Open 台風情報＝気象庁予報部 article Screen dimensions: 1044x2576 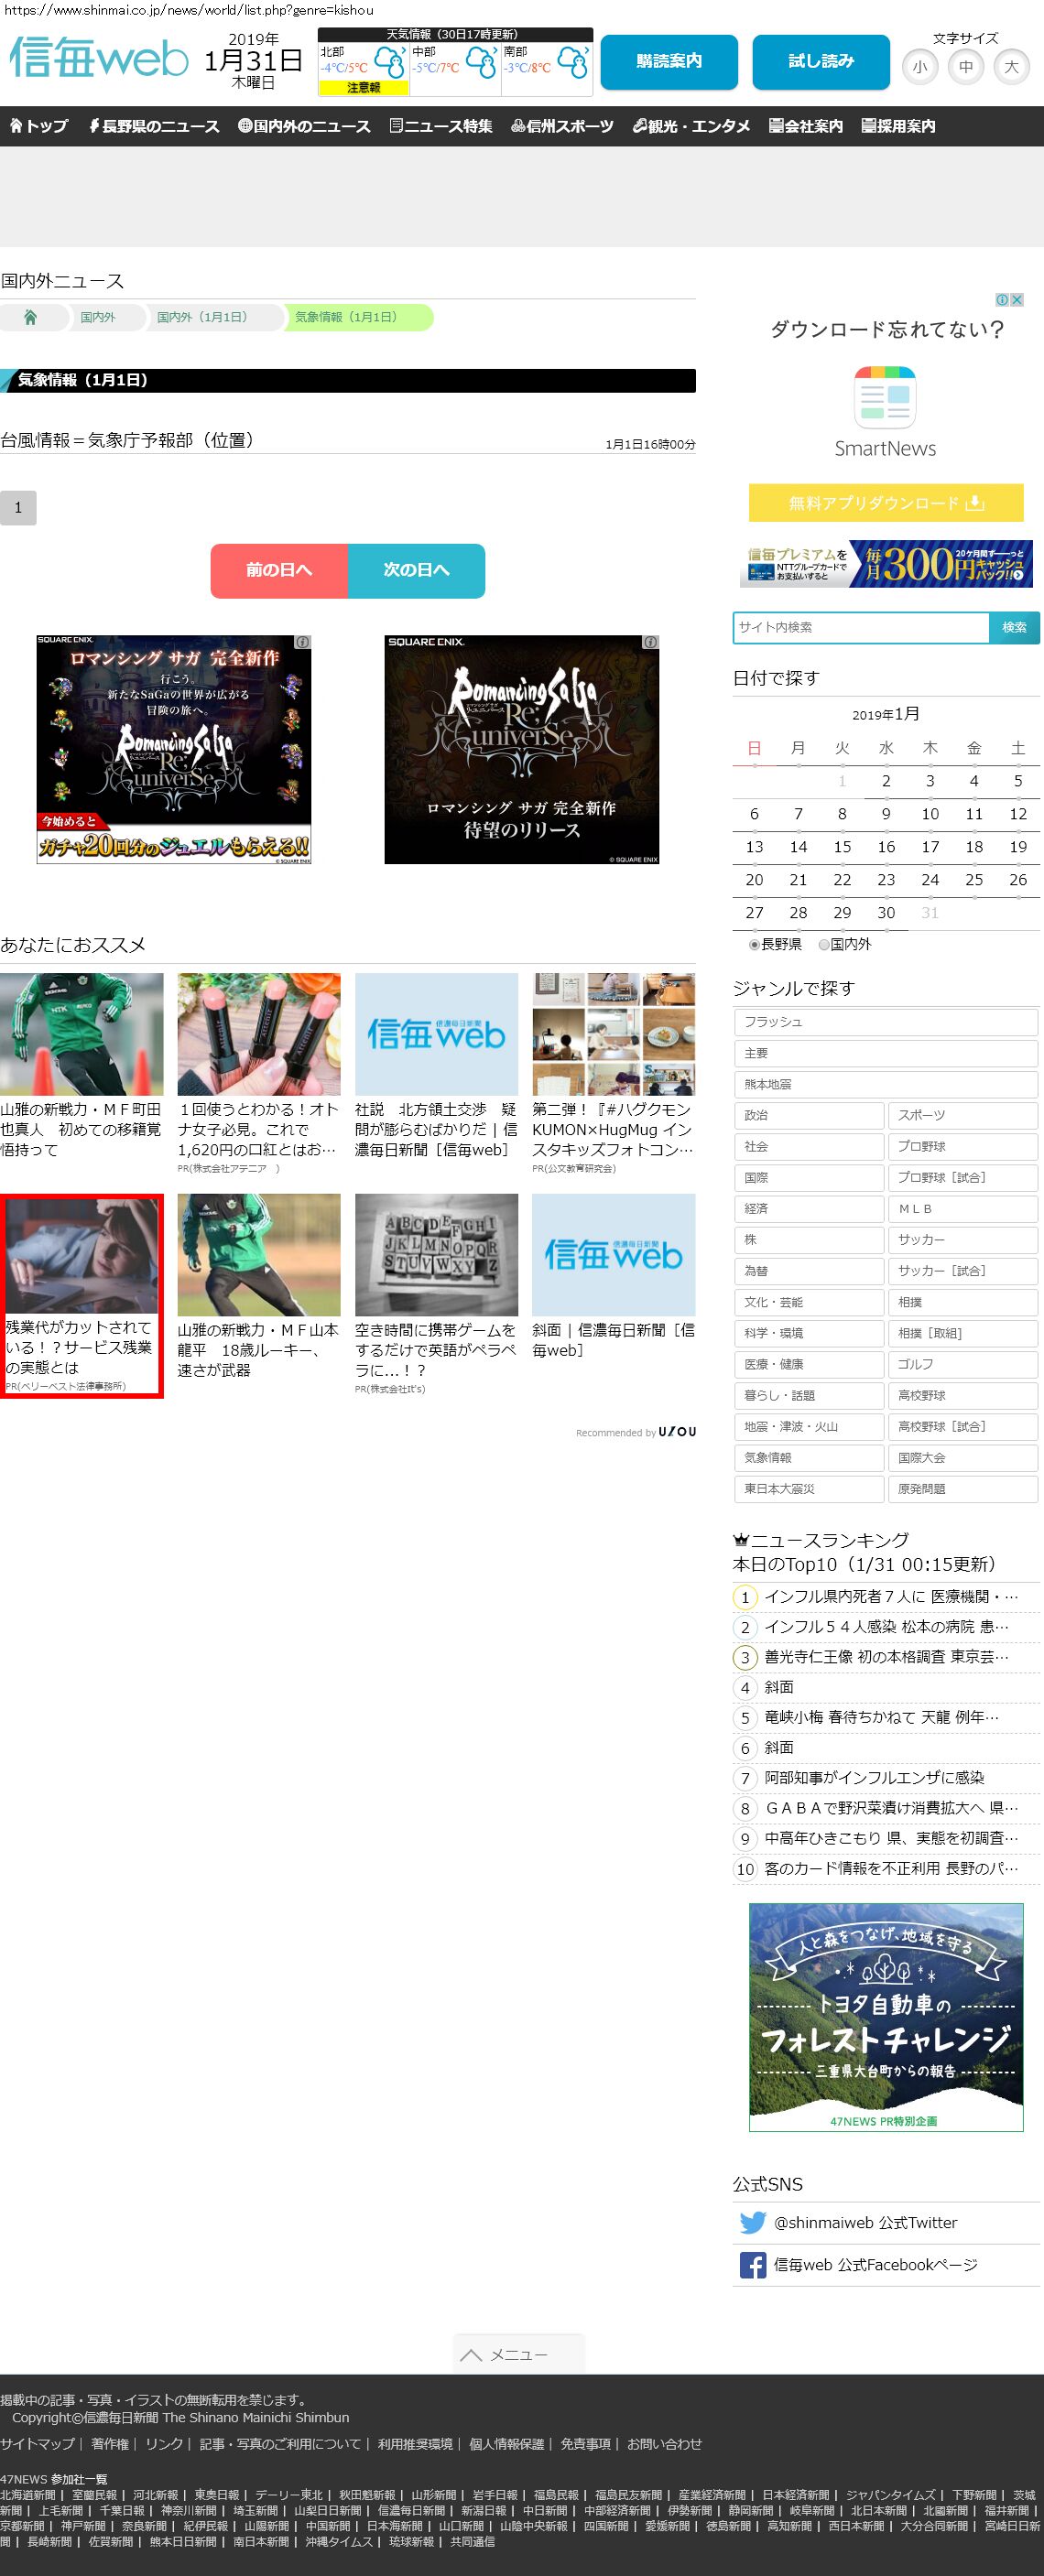pyautogui.click(x=127, y=440)
